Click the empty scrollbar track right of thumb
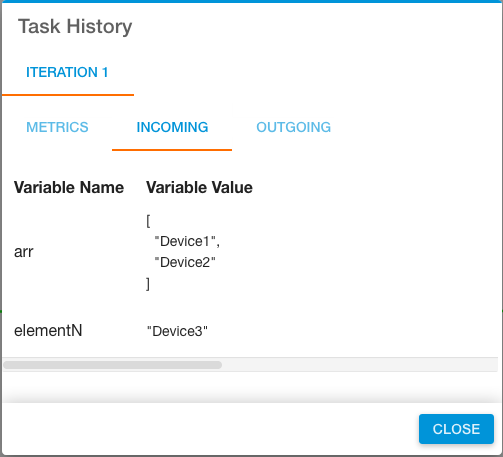This screenshot has height=457, width=503. point(359,365)
